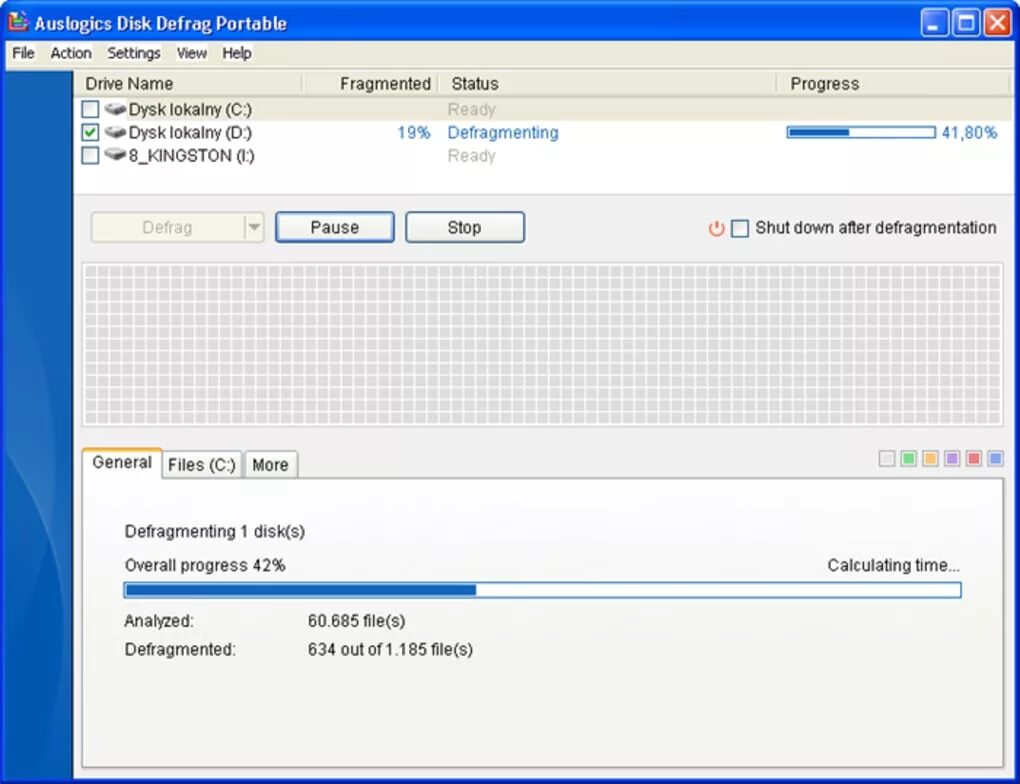The width and height of the screenshot is (1020, 784).
Task: Click the drive icon for 8_KINGSTON (I:)
Action: pyautogui.click(x=115, y=155)
